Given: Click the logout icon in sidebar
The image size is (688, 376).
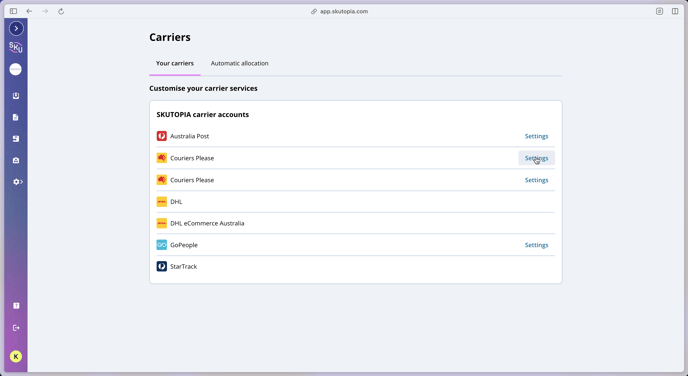Looking at the screenshot, I should coord(16,328).
